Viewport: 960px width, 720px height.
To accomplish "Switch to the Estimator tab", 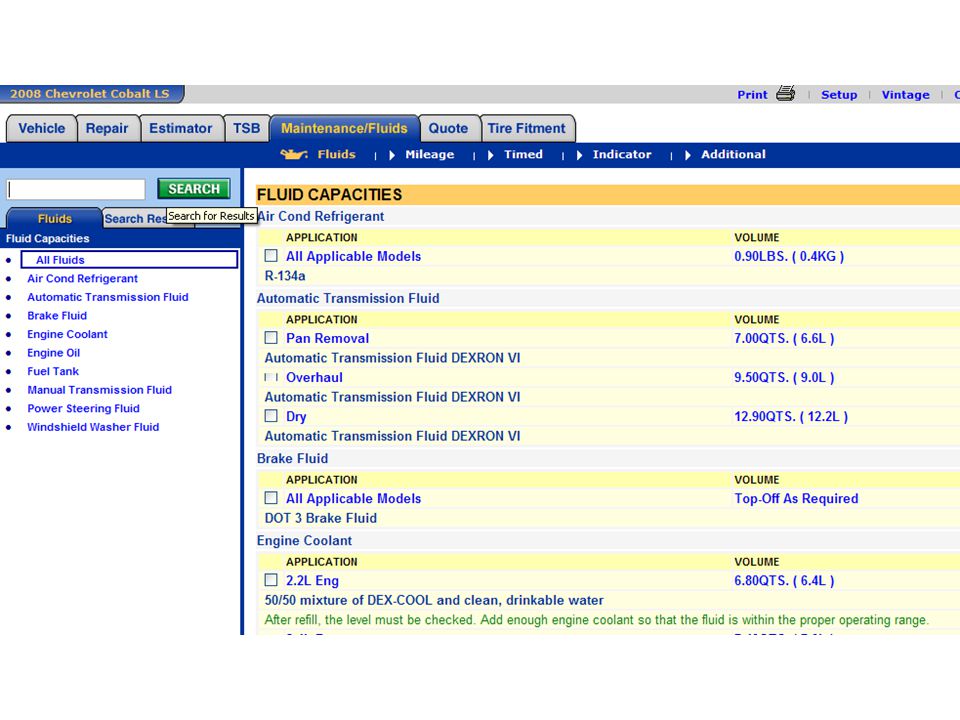I will (x=181, y=129).
